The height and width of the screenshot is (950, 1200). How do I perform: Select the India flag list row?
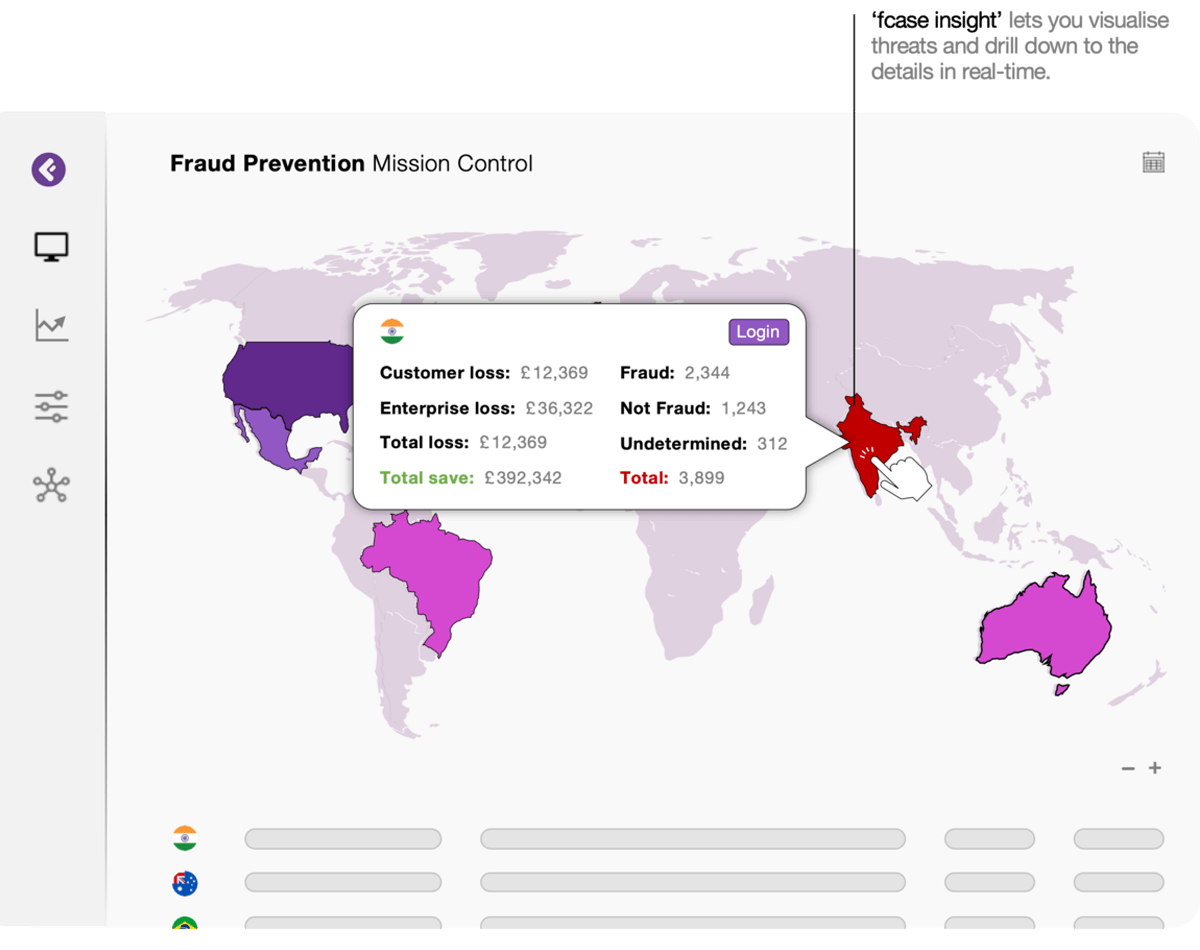(x=185, y=838)
